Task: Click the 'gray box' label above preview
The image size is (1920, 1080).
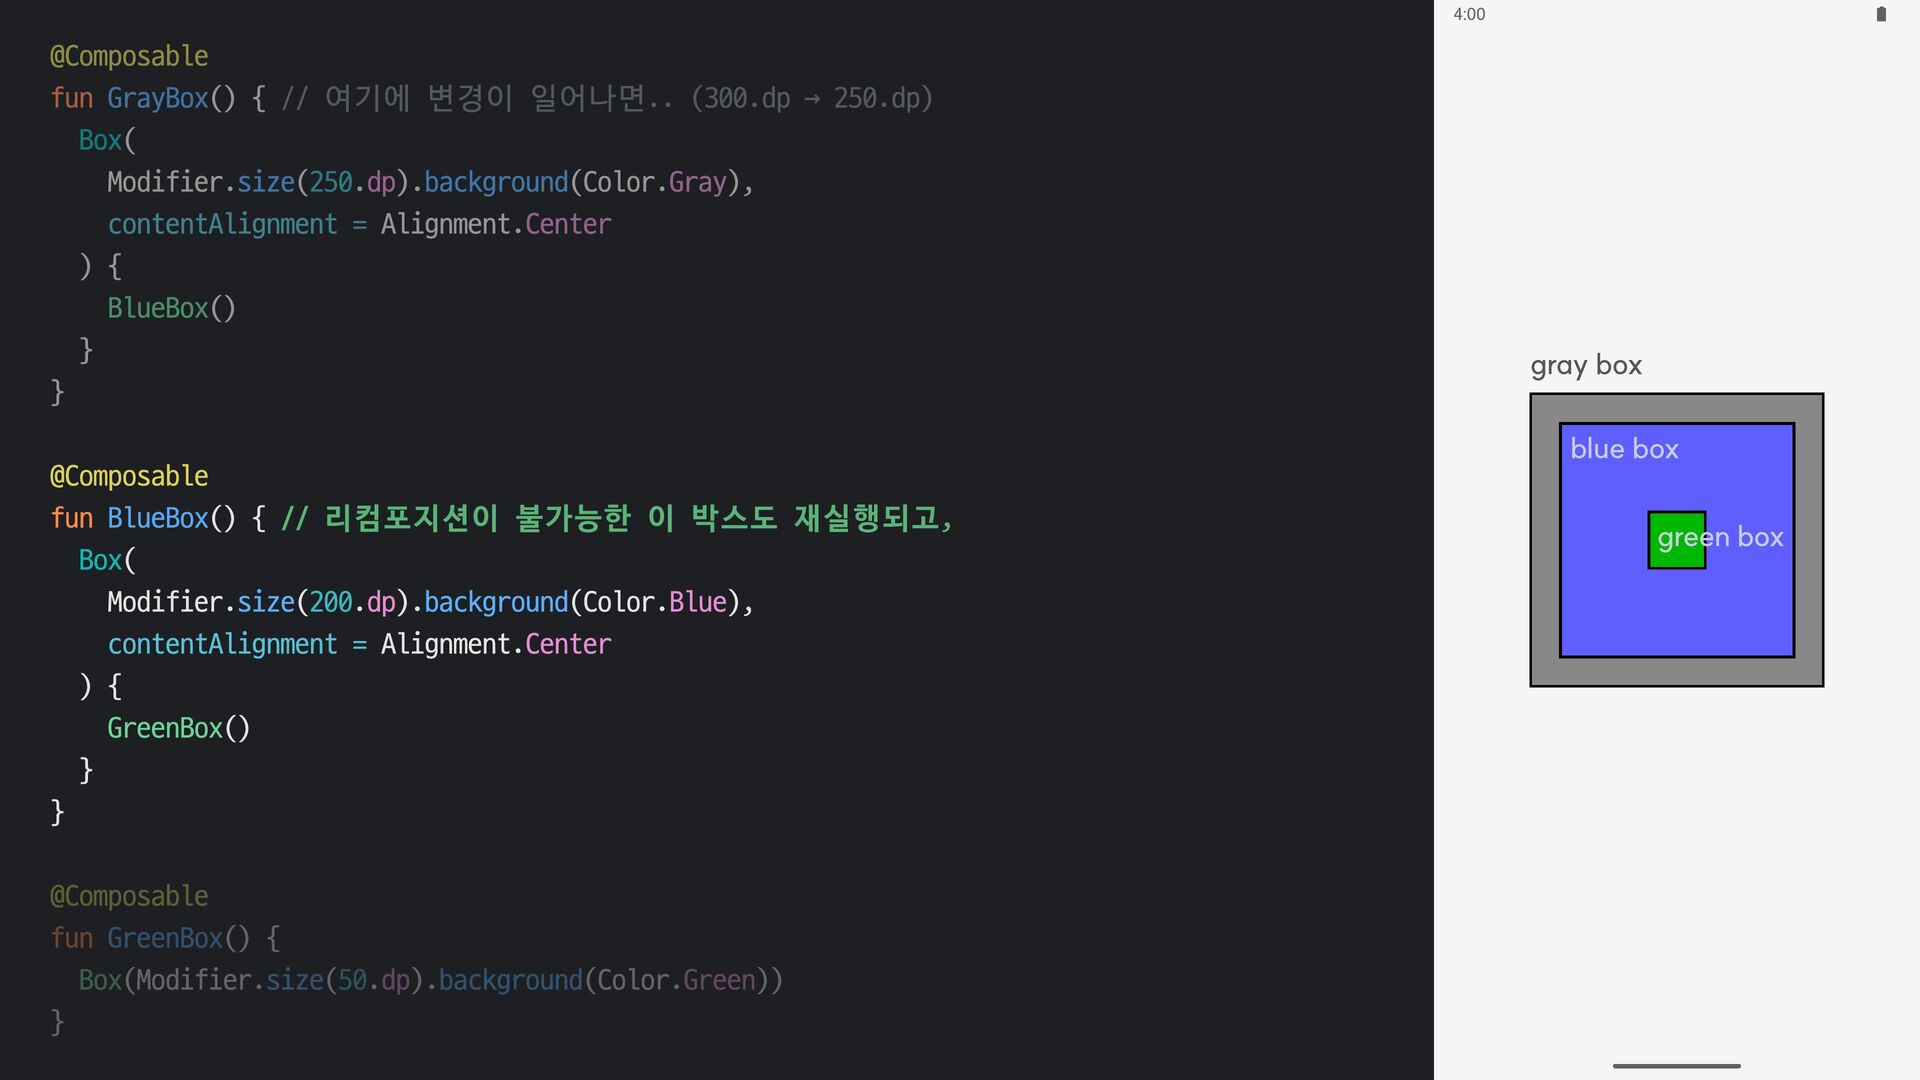Action: tap(1586, 365)
